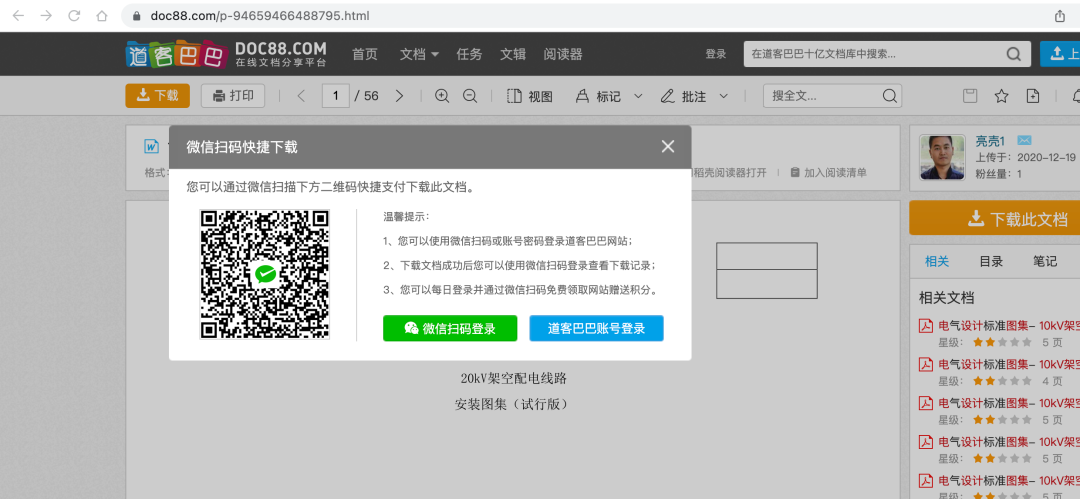Click the 打印 print button

point(233,95)
